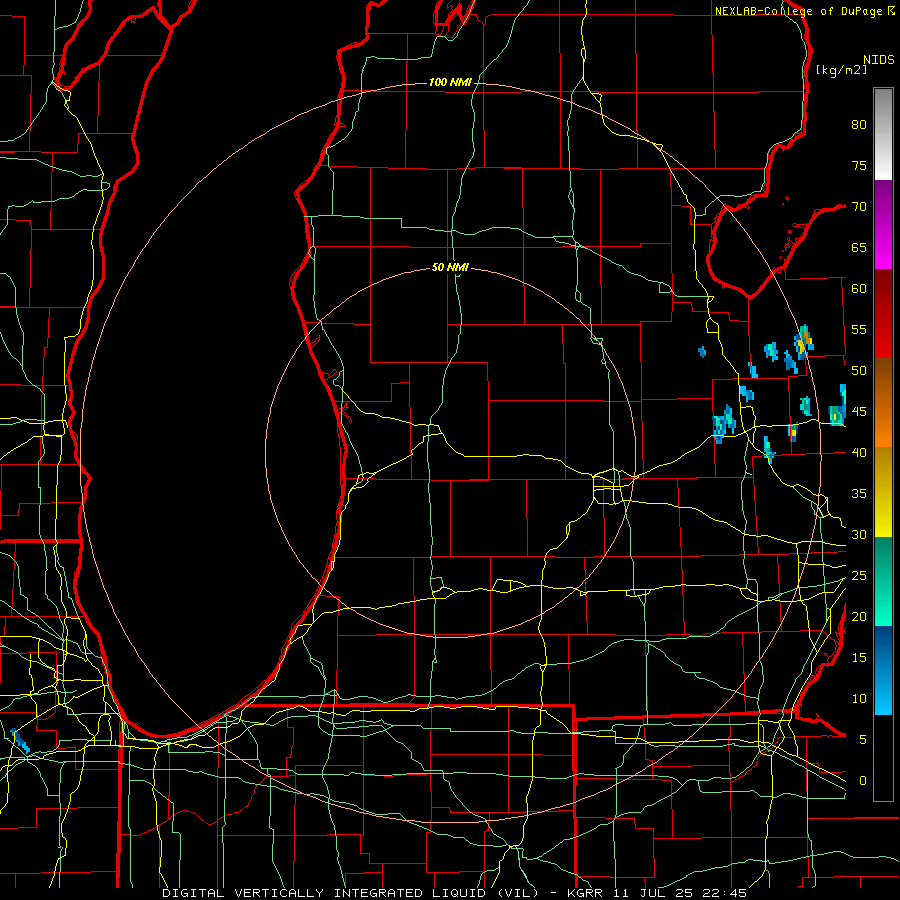The image size is (900, 900).
Task: Click the 65 value on the color scale
Action: [859, 247]
